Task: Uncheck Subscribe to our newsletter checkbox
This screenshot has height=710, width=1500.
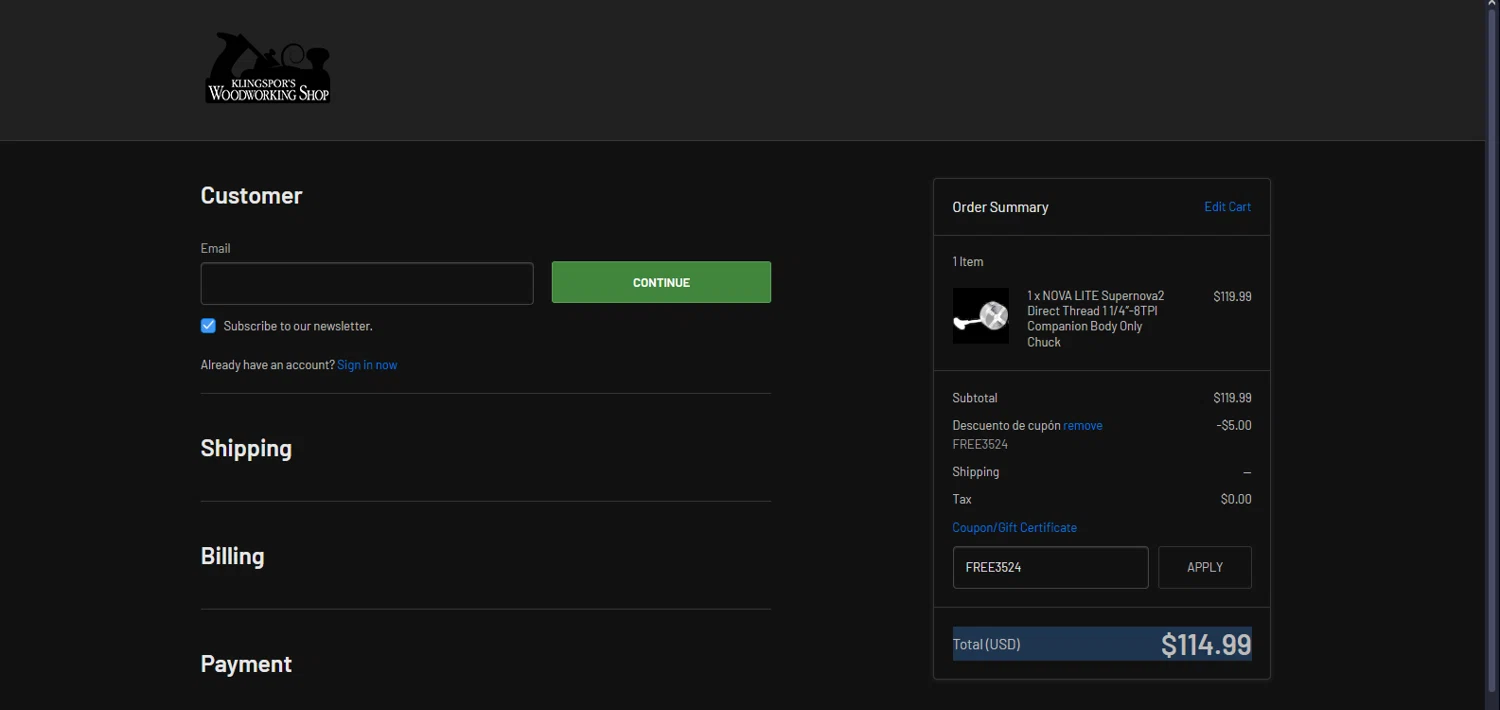Action: point(208,326)
